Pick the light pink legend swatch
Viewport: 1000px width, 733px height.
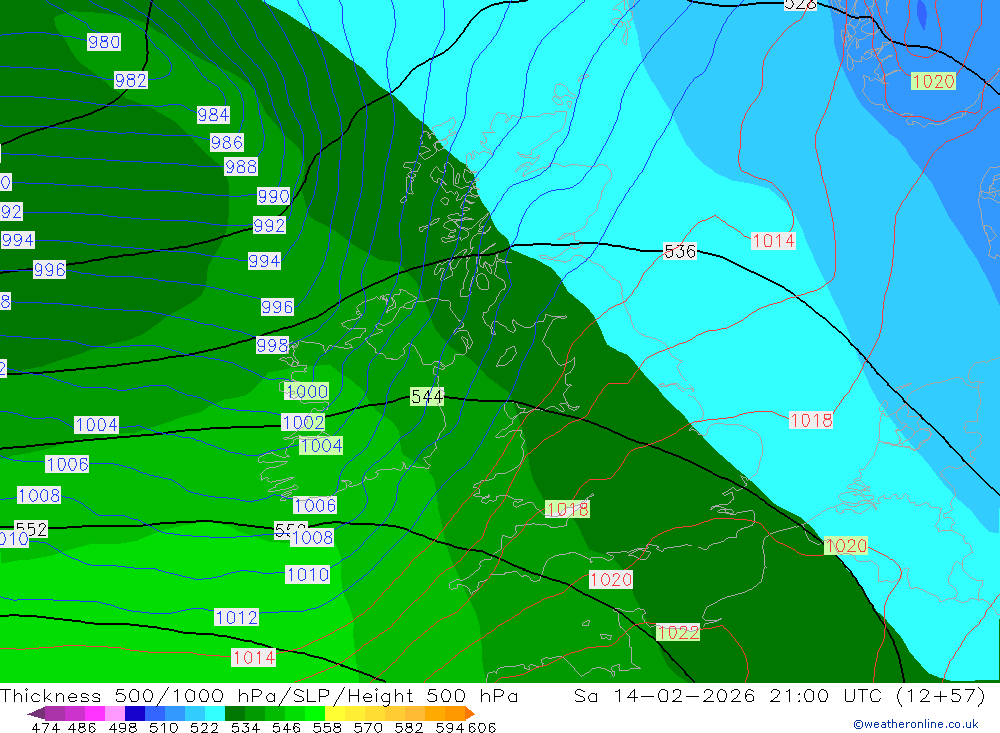115,713
